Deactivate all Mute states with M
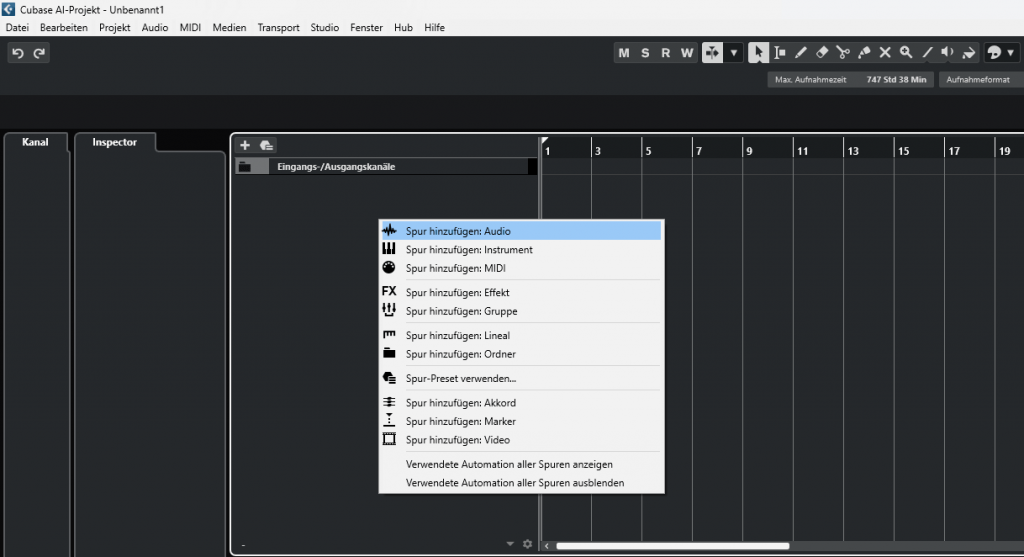Viewport: 1024px width, 557px height. pos(624,53)
